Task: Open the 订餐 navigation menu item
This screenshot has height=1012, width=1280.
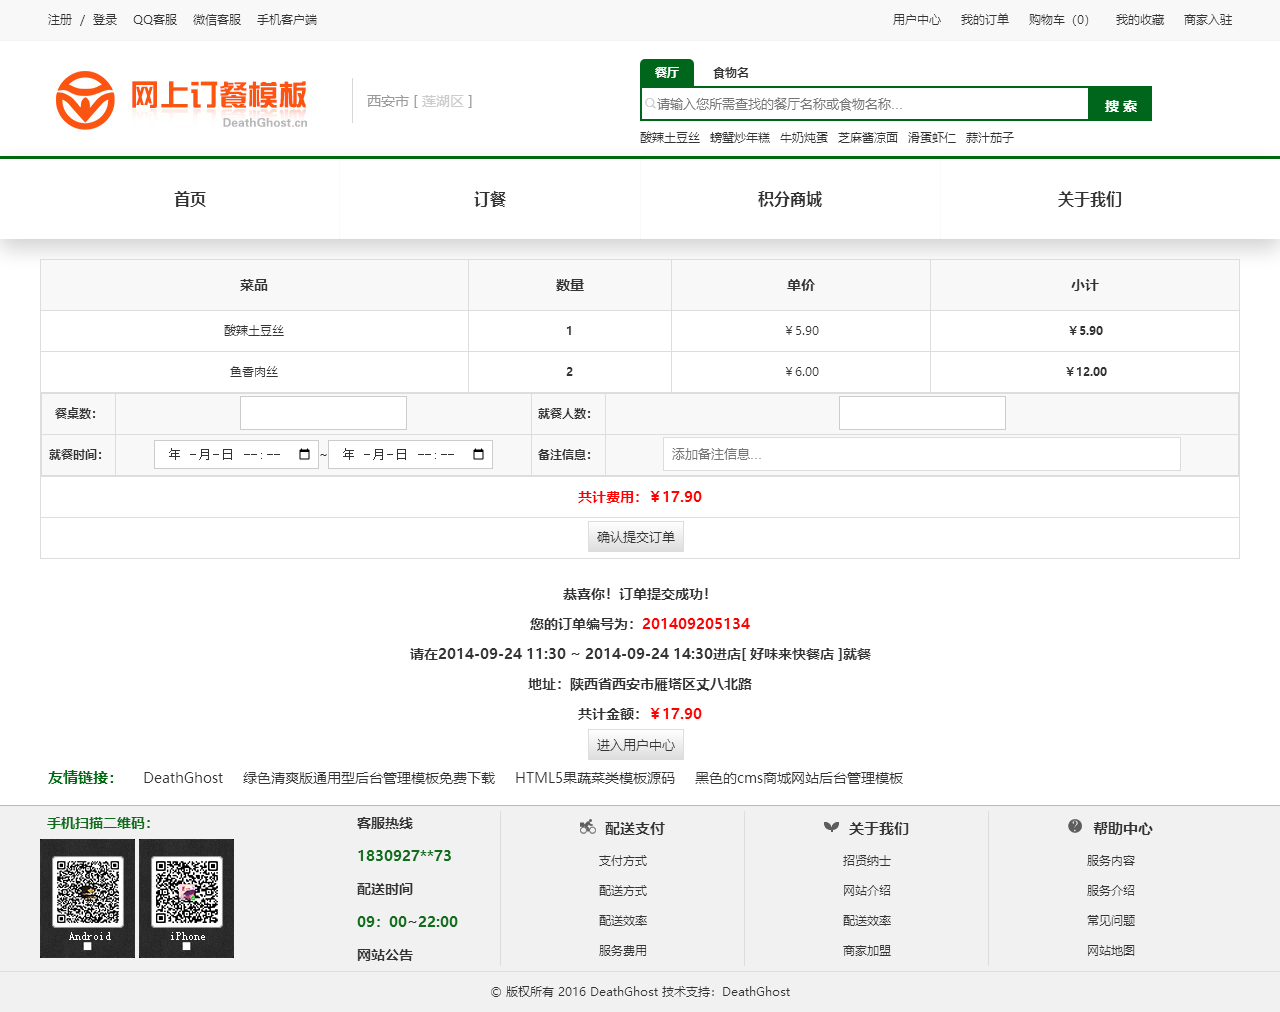Action: (490, 199)
